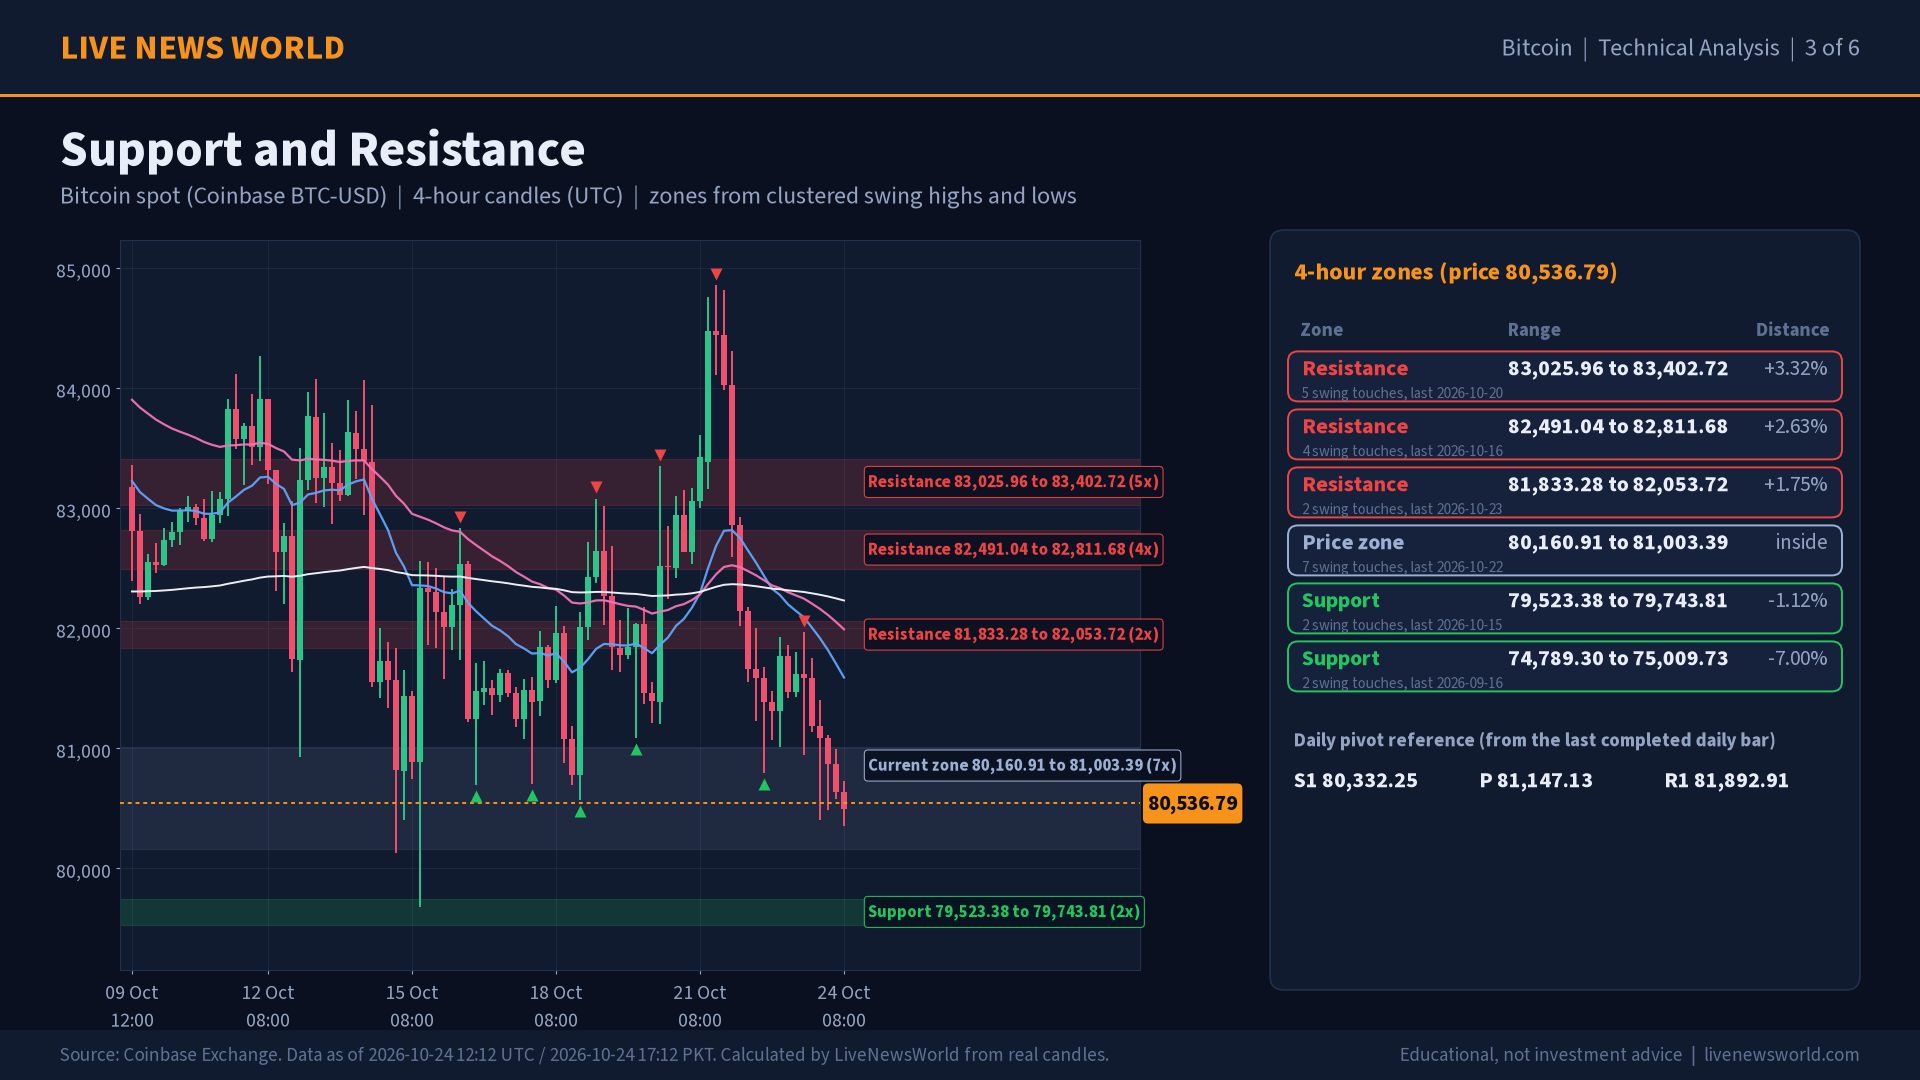1920x1080 pixels.
Task: Click the Technical Analysis header label
Action: click(x=1688, y=48)
